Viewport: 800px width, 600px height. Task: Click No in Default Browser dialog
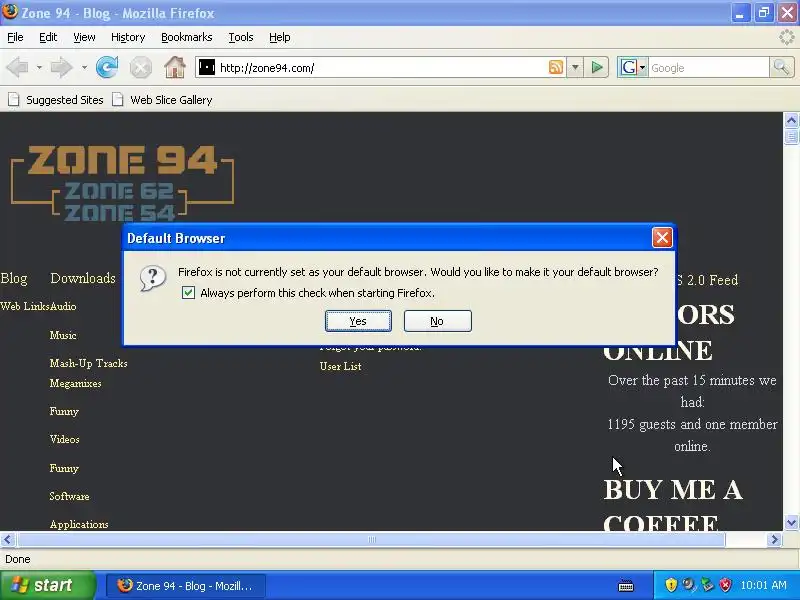(x=437, y=321)
